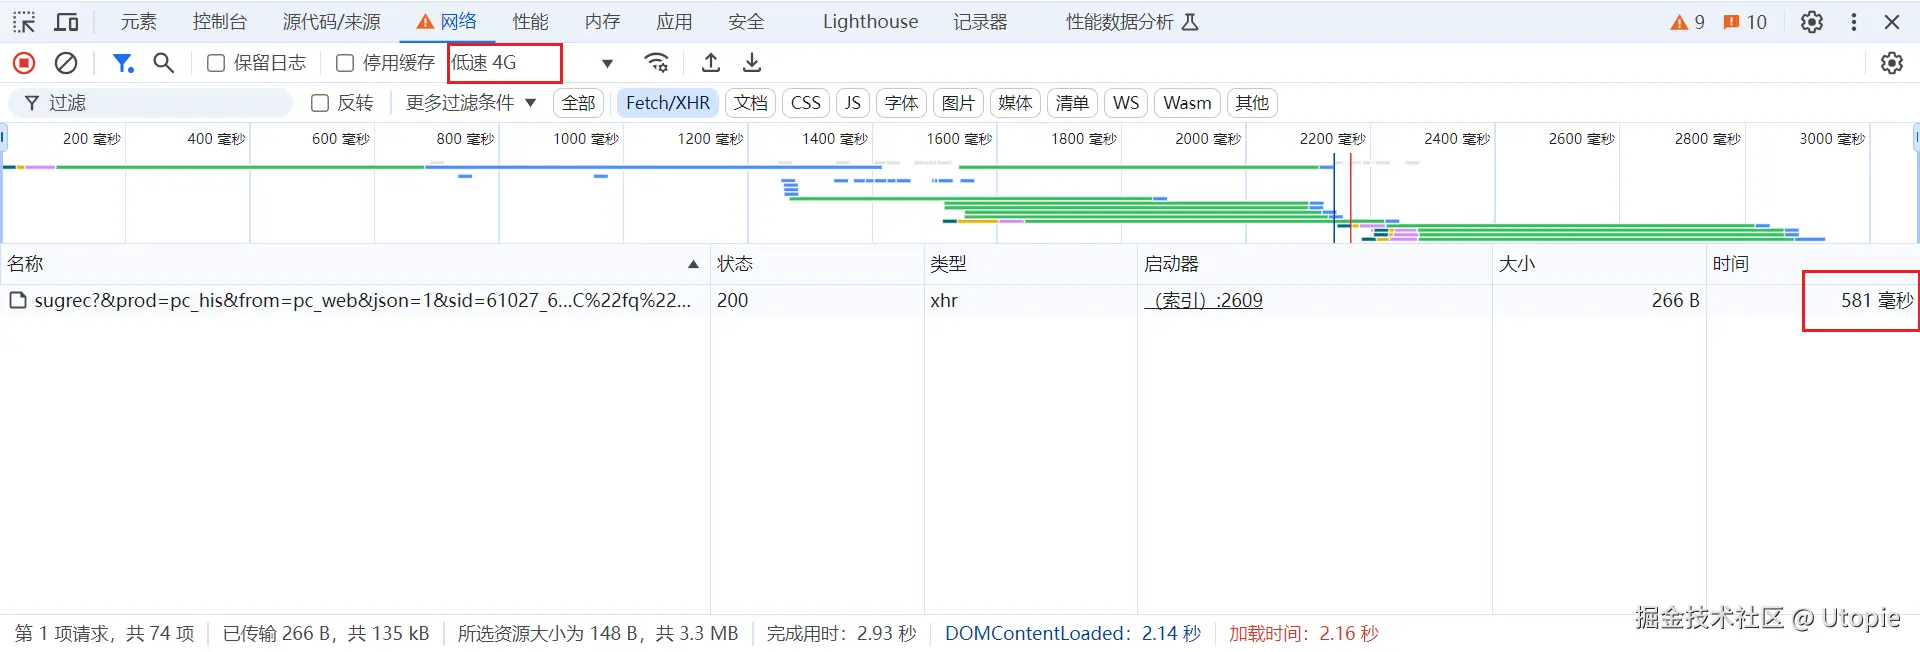Open network conditions wifi icon

(x=657, y=63)
